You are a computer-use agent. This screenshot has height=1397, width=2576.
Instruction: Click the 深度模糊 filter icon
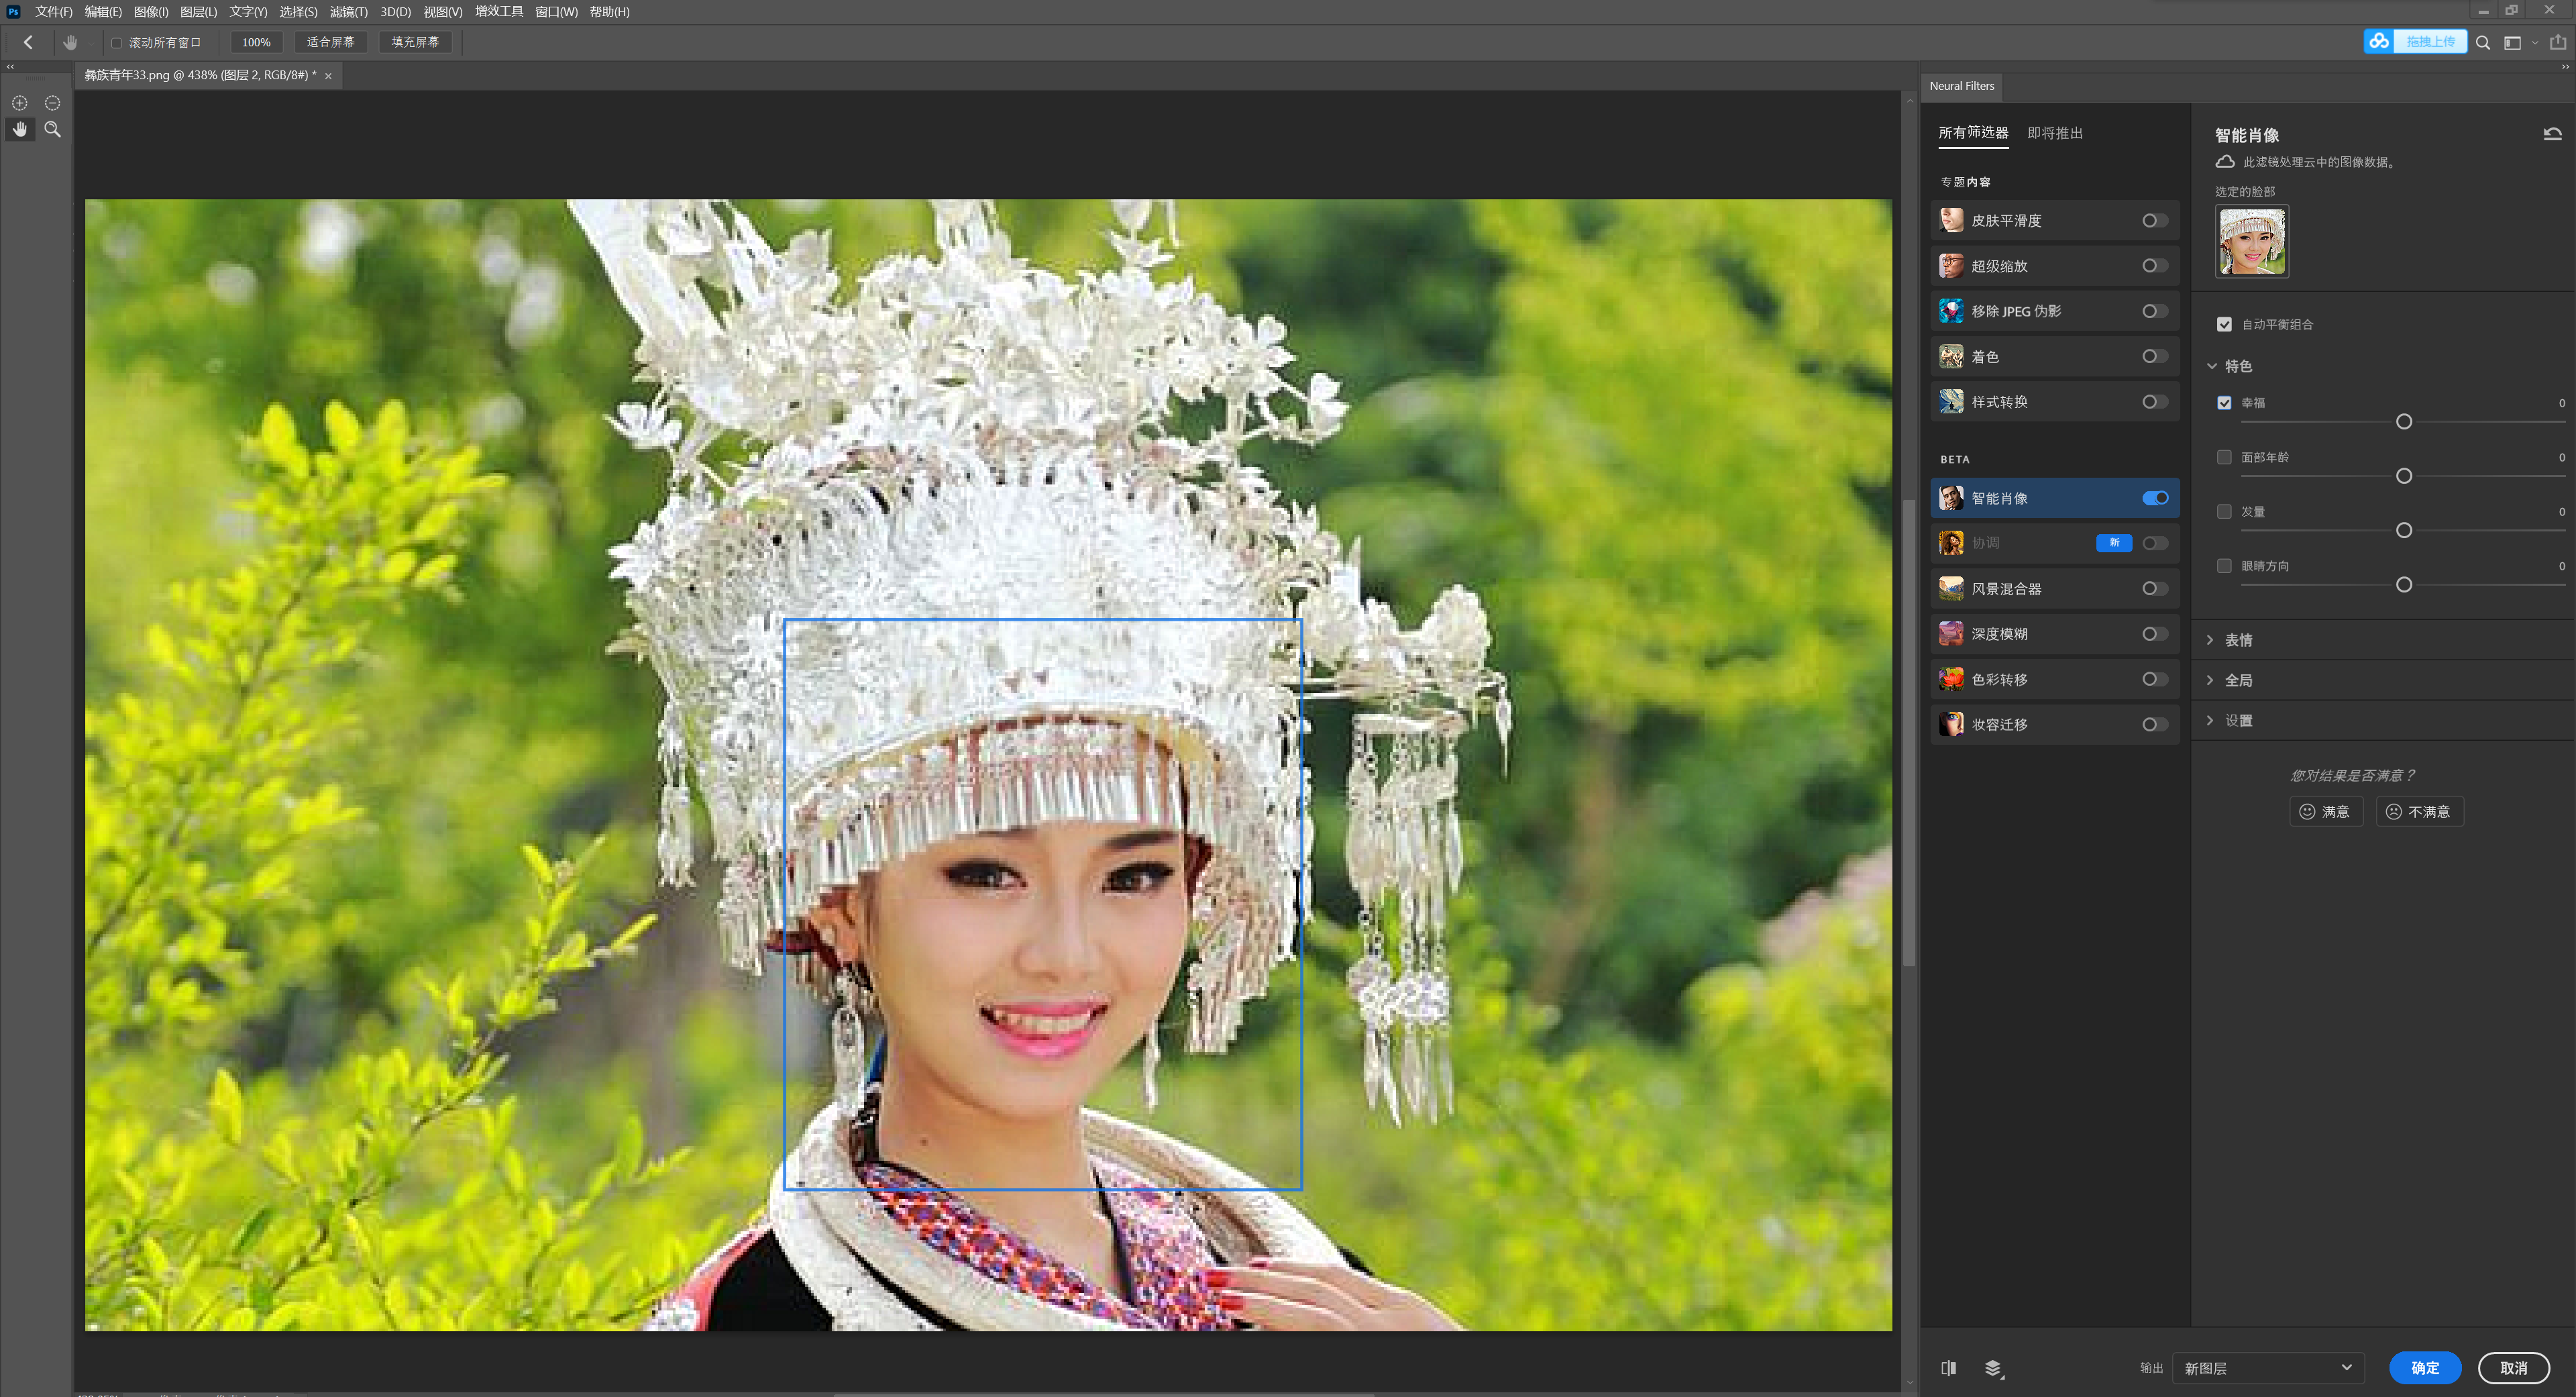tap(1951, 633)
